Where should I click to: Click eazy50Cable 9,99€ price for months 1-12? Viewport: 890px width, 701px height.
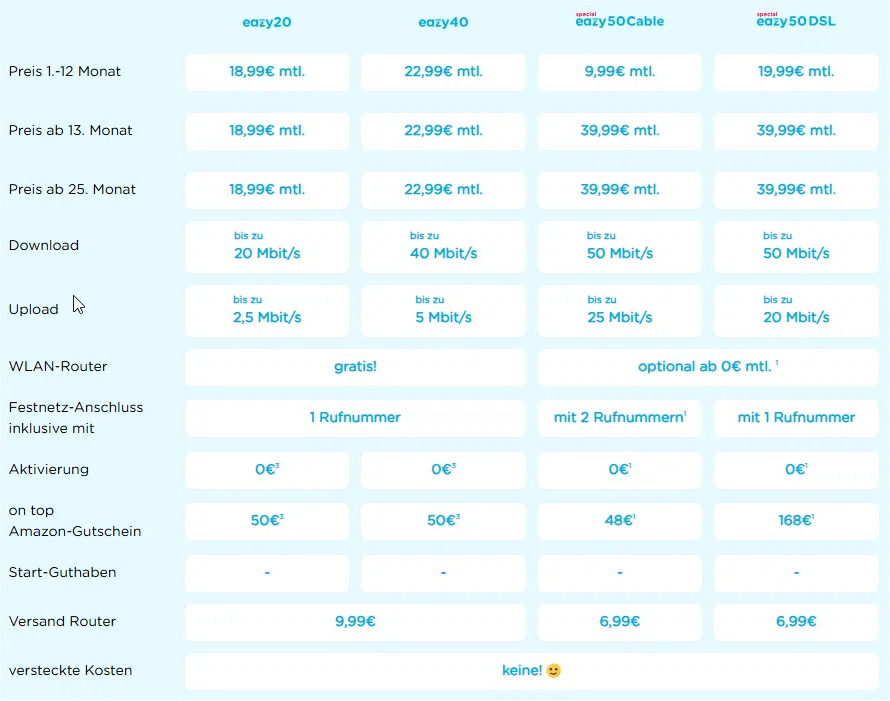coord(619,72)
